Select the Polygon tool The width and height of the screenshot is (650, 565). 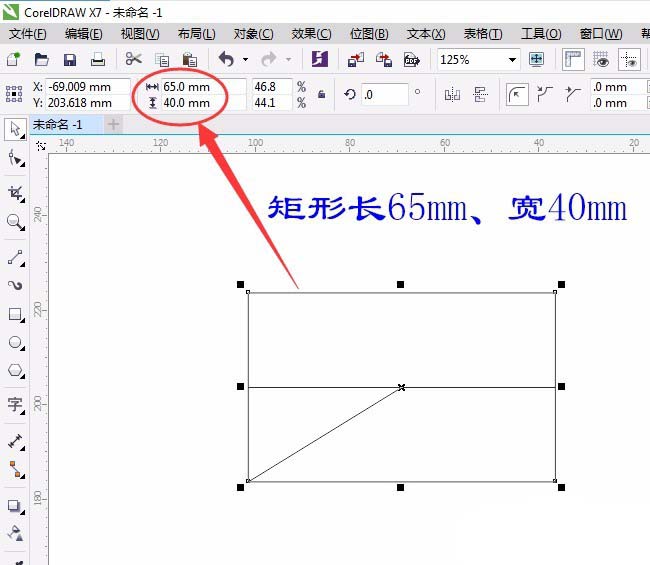coord(15,370)
